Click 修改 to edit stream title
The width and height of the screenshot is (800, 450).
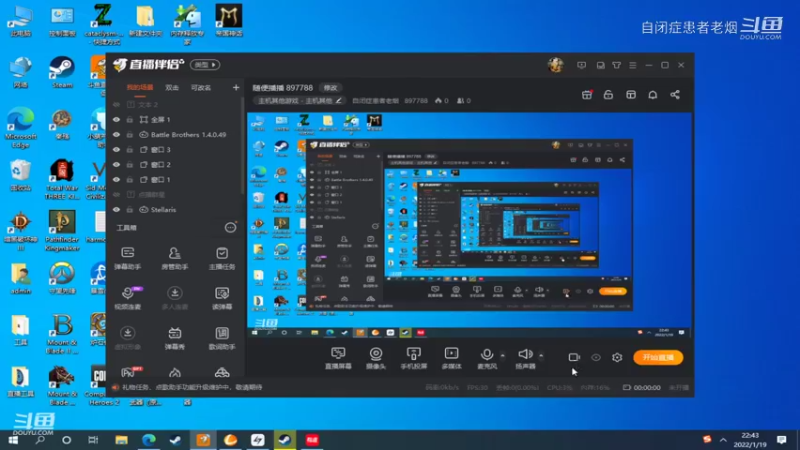[x=331, y=88]
